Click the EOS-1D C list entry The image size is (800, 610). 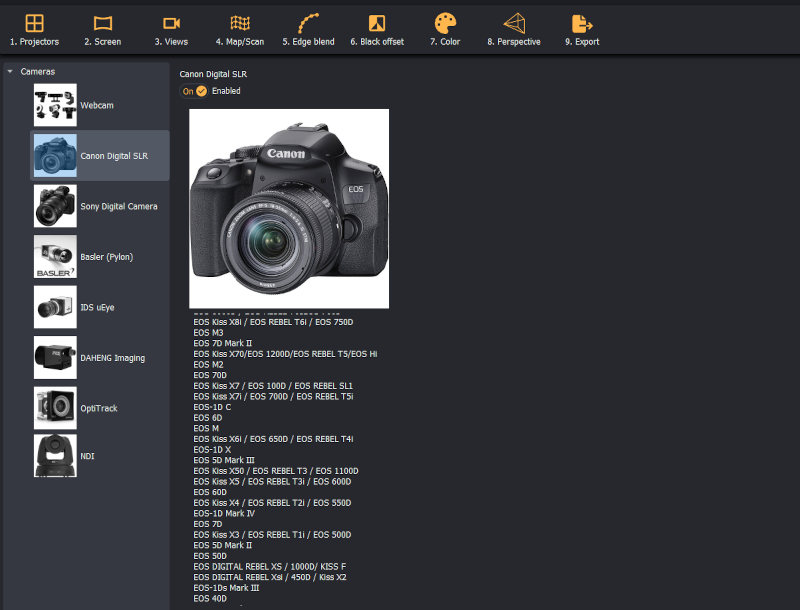point(212,407)
